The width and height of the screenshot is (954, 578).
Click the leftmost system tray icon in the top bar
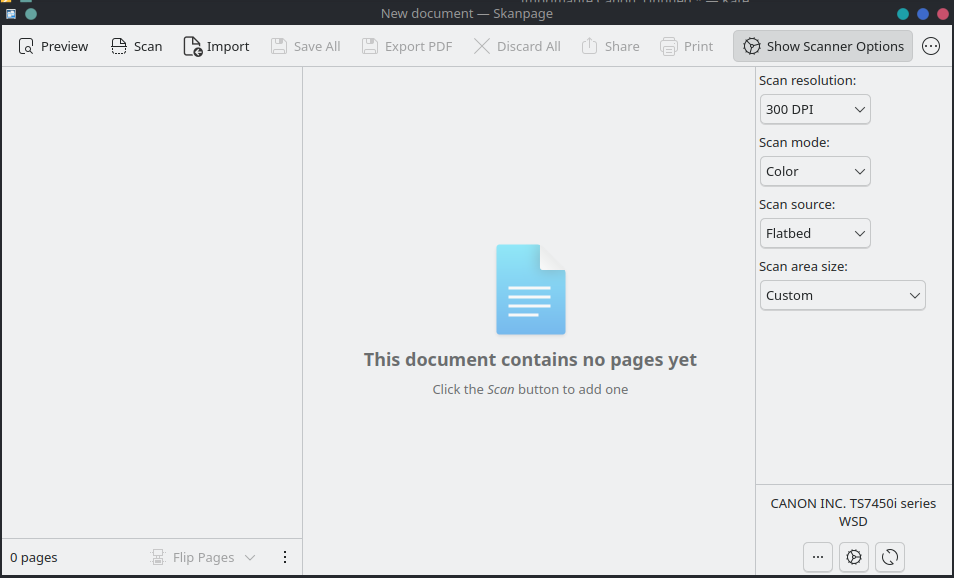tap(10, 13)
